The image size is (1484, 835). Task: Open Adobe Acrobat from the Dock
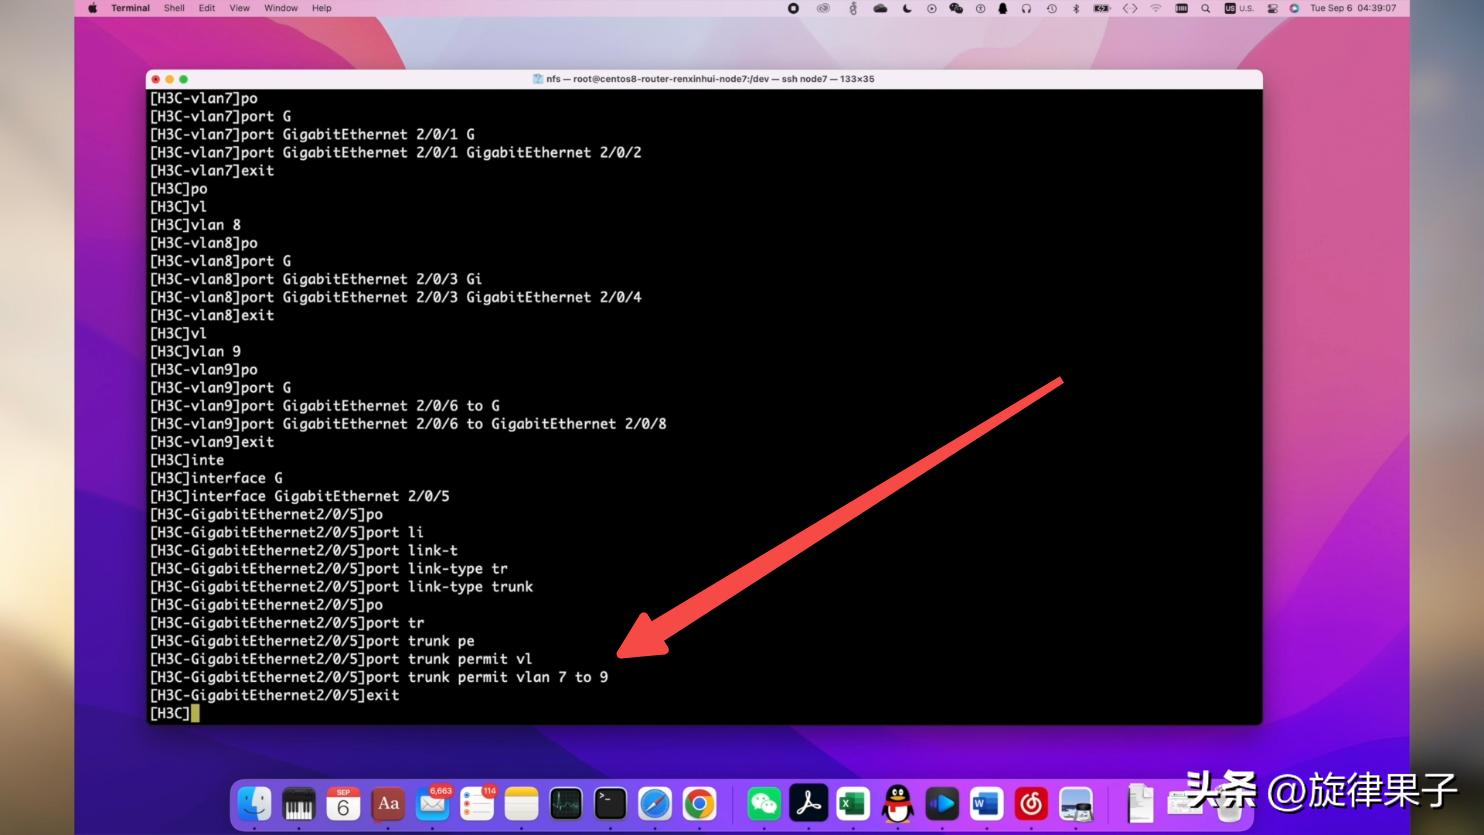(x=808, y=803)
